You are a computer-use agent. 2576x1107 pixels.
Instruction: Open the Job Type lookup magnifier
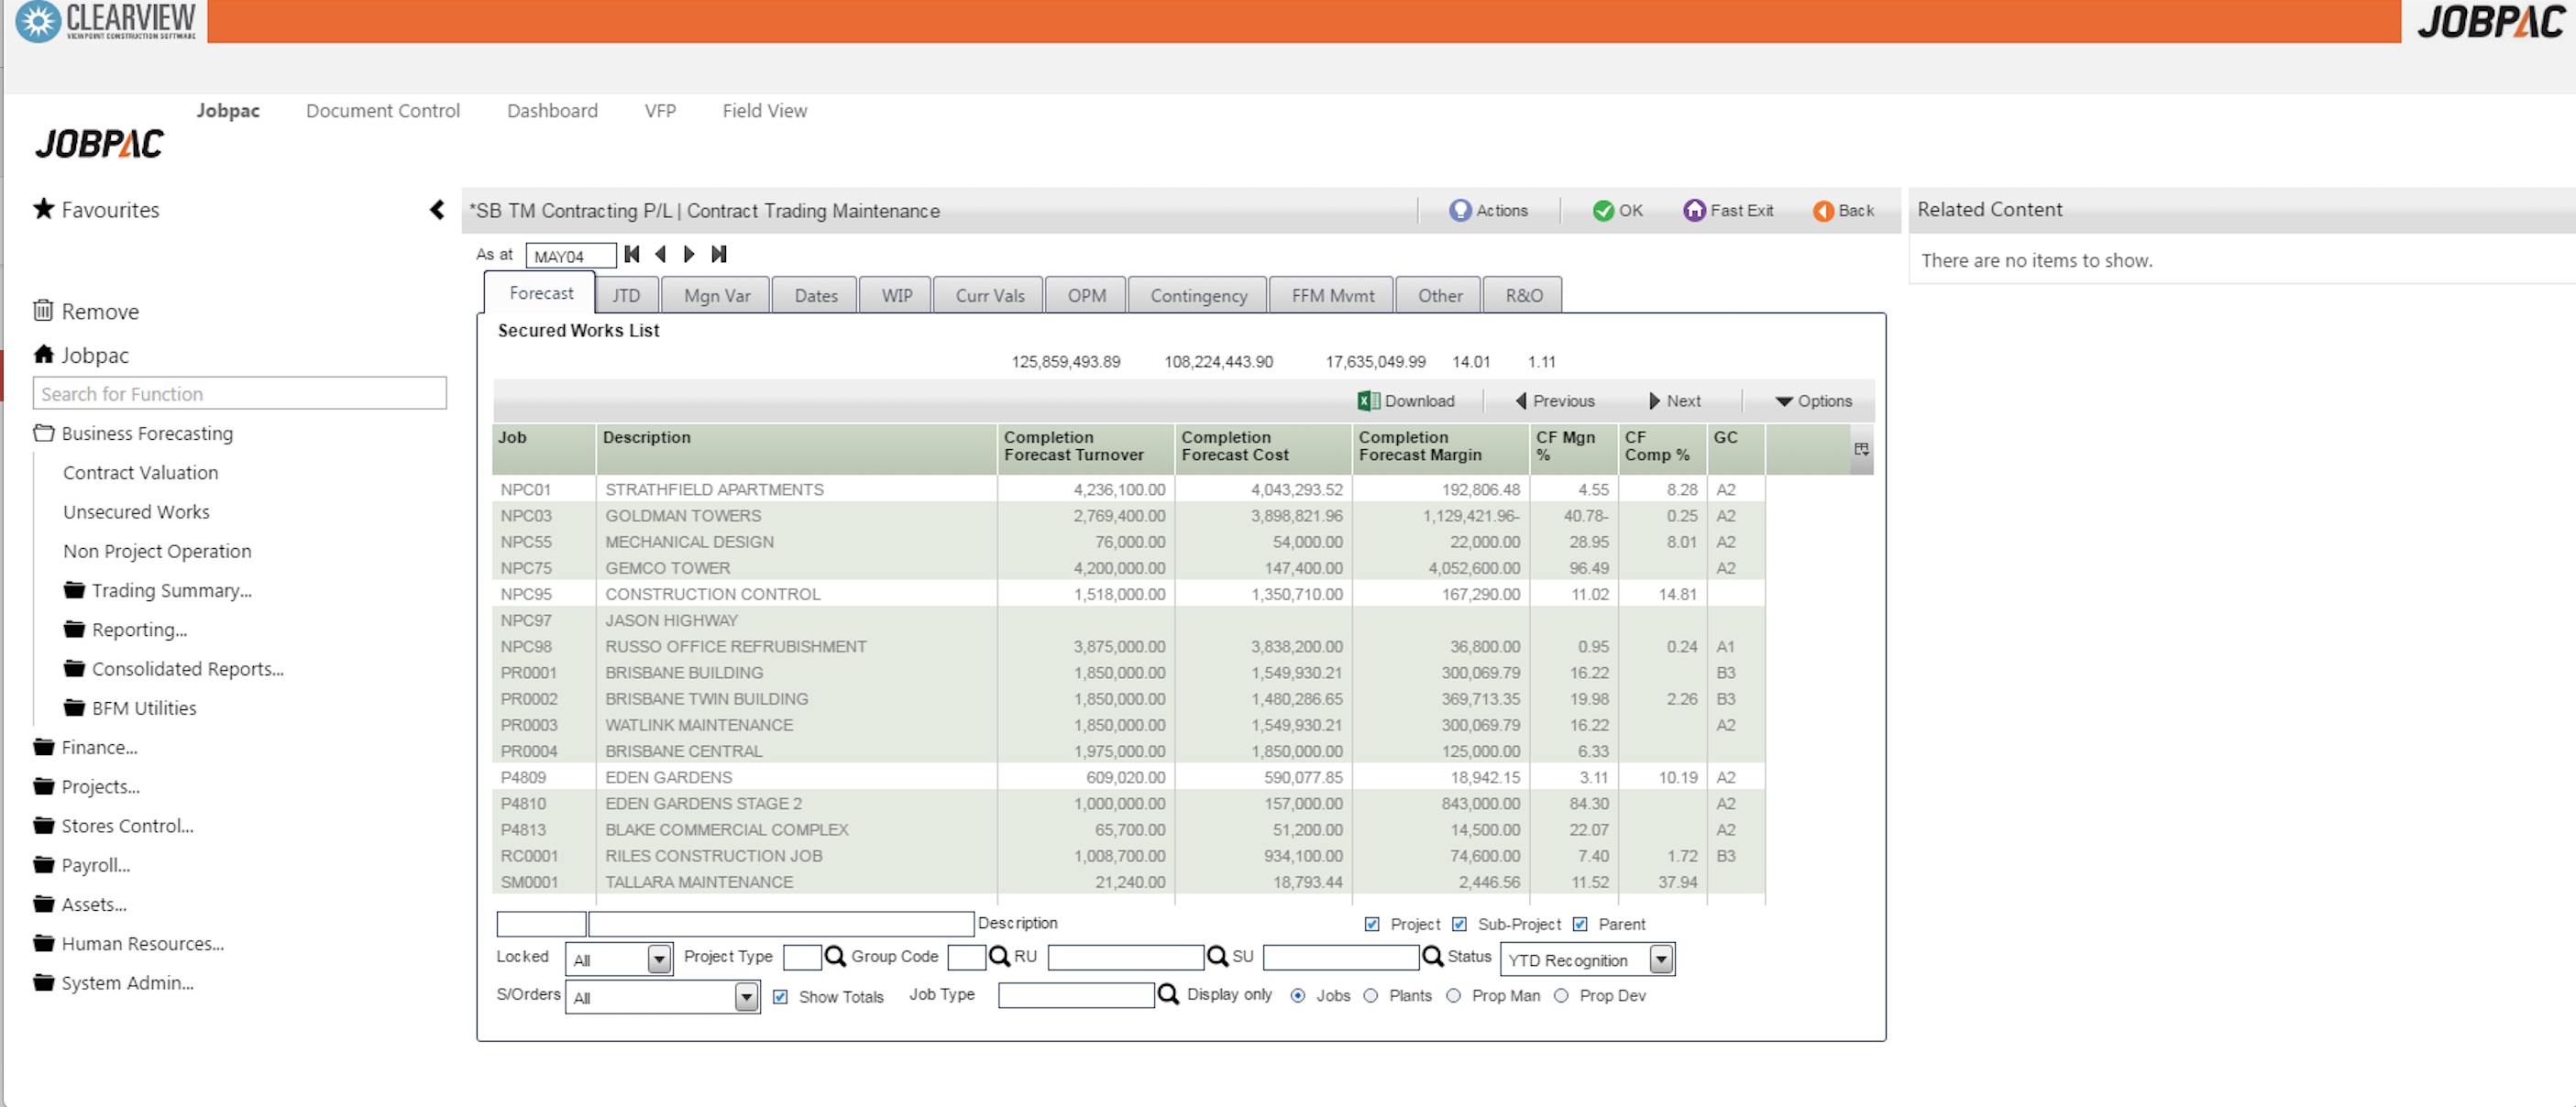1168,995
